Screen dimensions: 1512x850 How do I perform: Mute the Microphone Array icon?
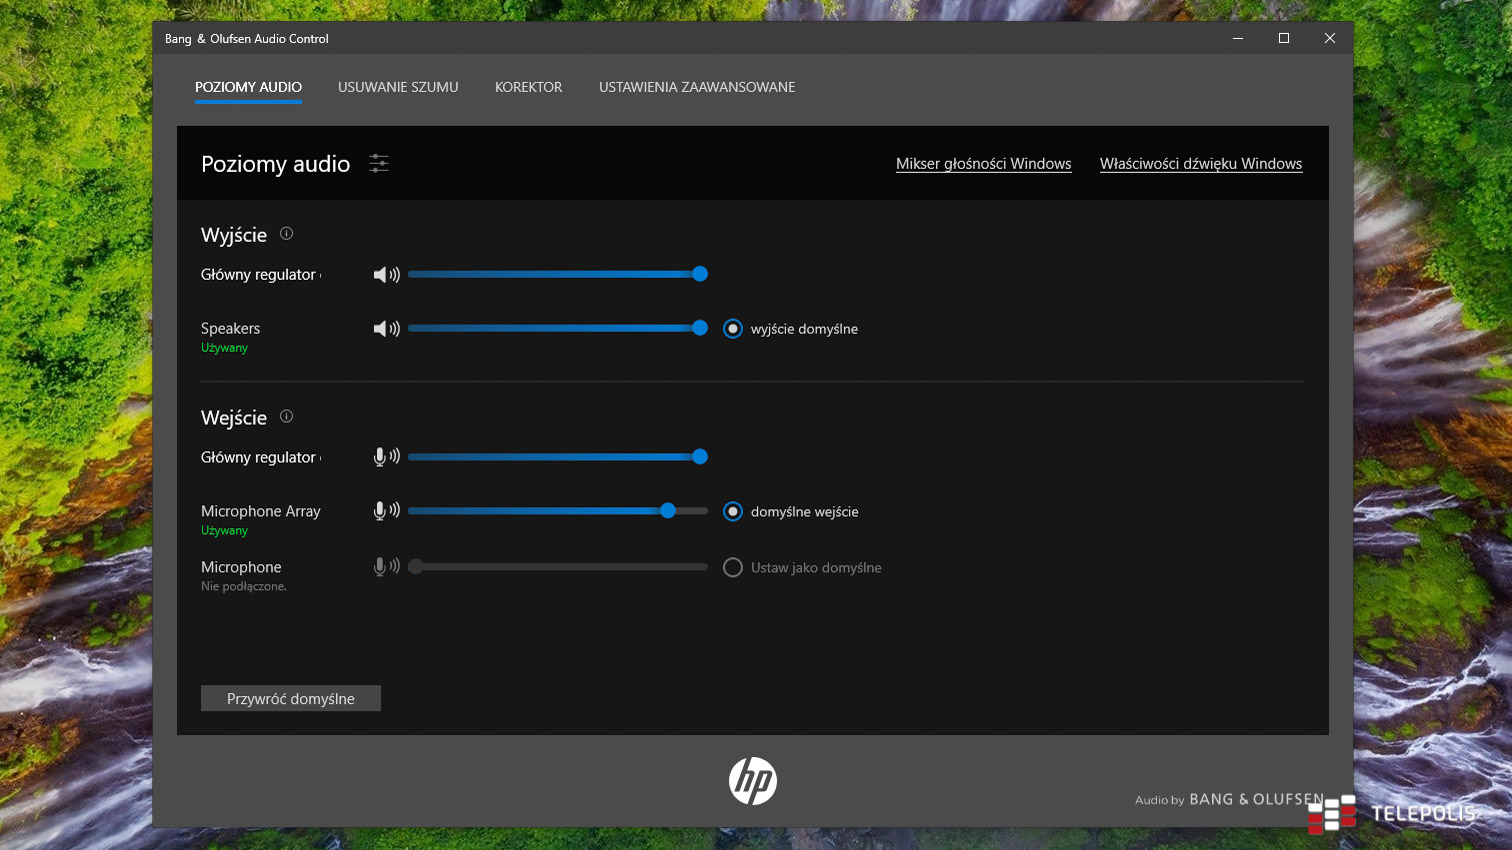click(386, 511)
